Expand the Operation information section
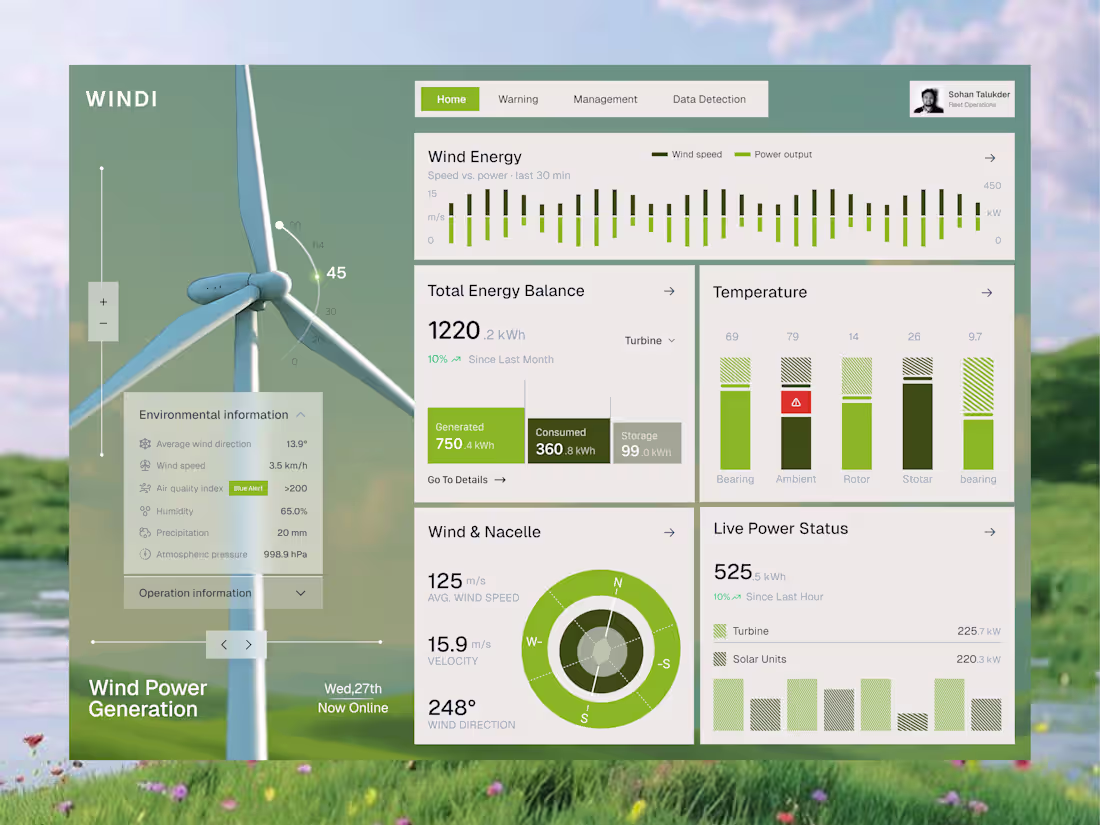1100x825 pixels. pyautogui.click(x=223, y=593)
